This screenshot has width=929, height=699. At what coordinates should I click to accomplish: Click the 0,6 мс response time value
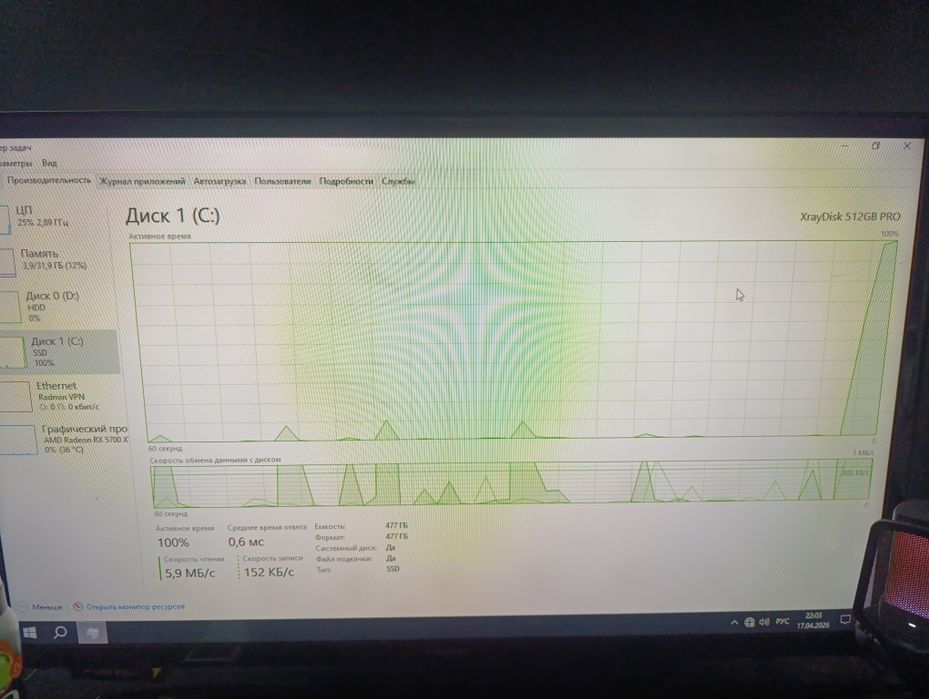(x=246, y=542)
